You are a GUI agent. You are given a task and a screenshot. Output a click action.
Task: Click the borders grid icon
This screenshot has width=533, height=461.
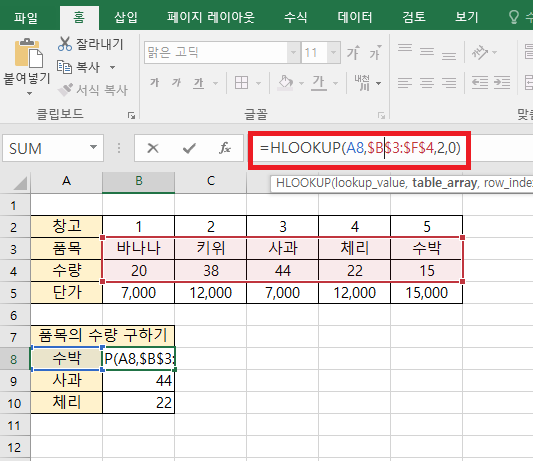241,83
